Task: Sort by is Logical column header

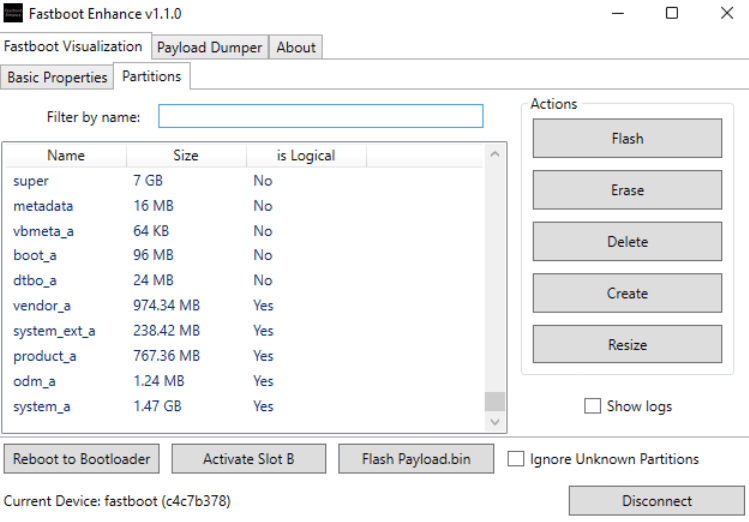Action: pos(306,155)
